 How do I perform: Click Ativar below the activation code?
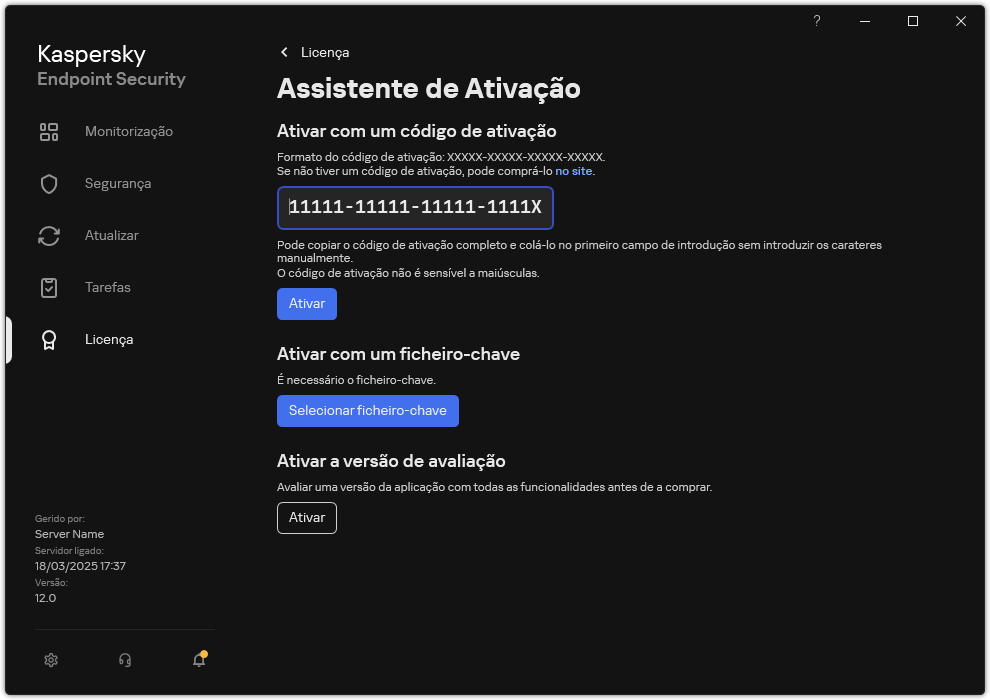pyautogui.click(x=306, y=304)
